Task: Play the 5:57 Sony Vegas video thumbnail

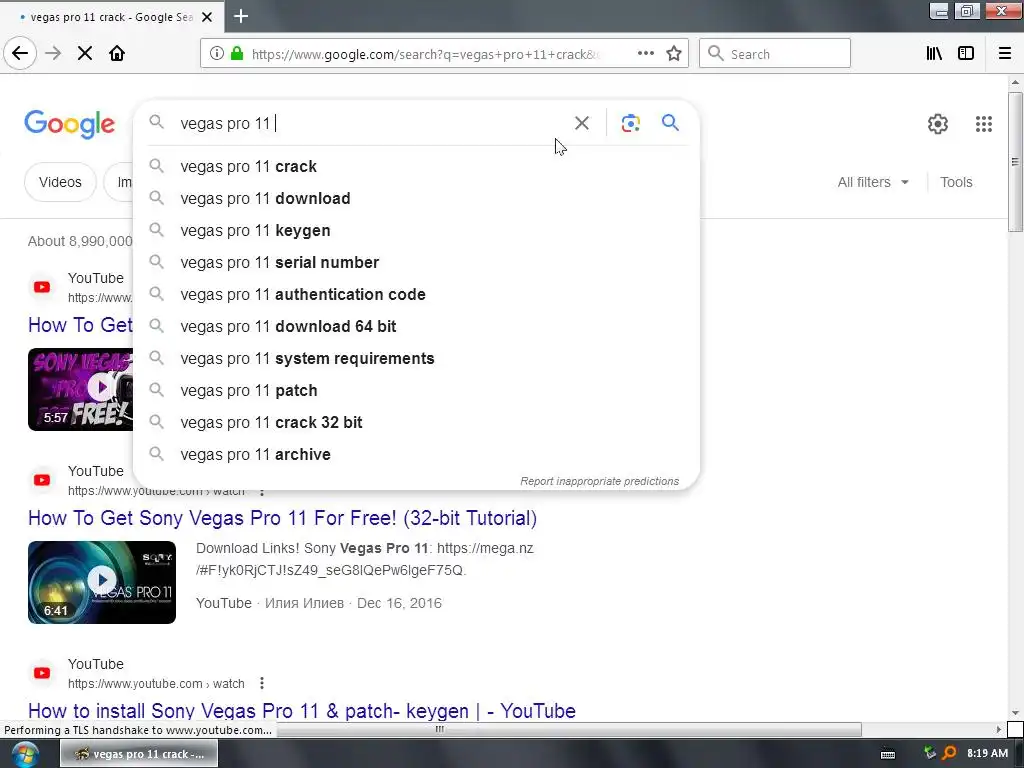Action: pos(80,389)
